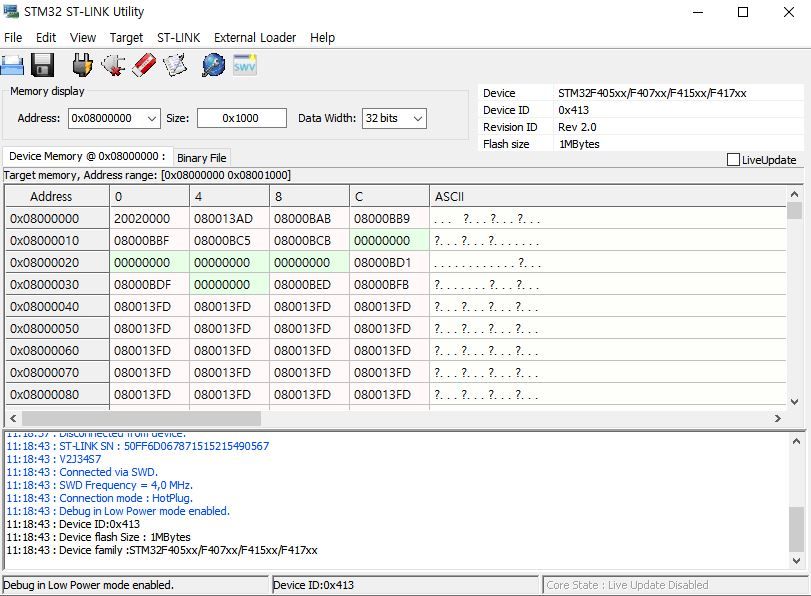
Task: Open the External Loader menu
Action: [x=255, y=38]
